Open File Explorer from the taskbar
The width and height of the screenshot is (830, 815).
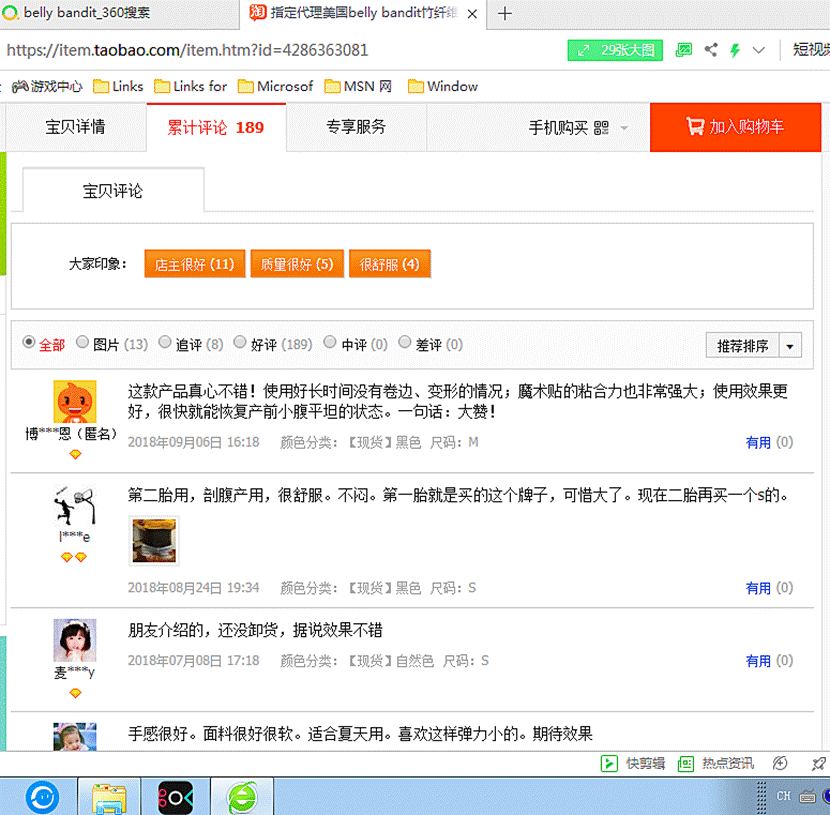tap(109, 797)
